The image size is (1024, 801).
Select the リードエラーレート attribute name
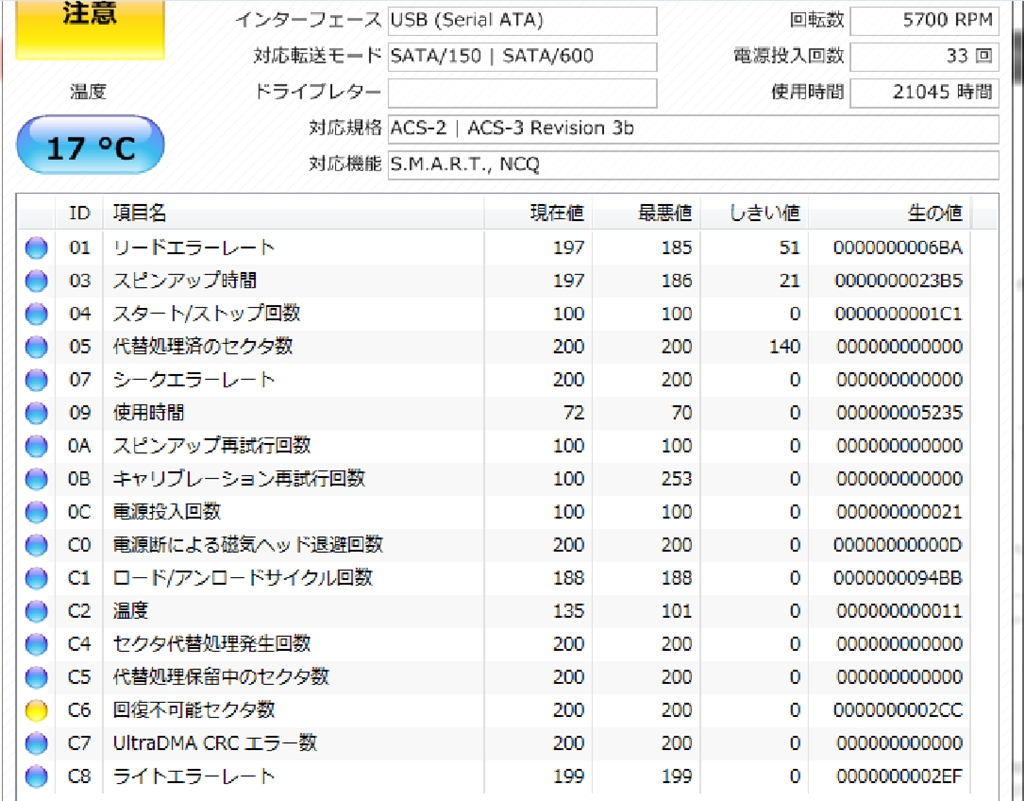pos(193,248)
